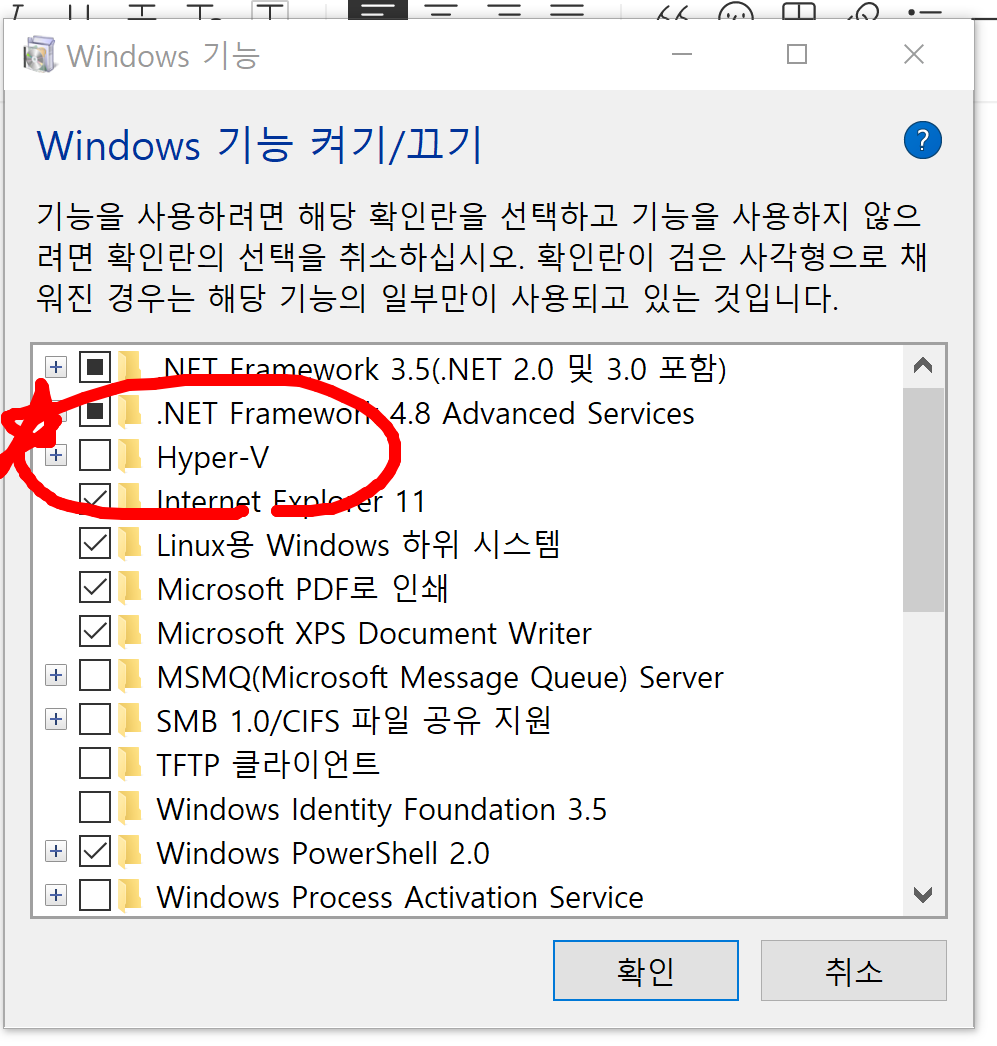This screenshot has height=1046, width=997.
Task: Select the "Microsoft PDF로 인쇄" label
Action: coord(302,589)
